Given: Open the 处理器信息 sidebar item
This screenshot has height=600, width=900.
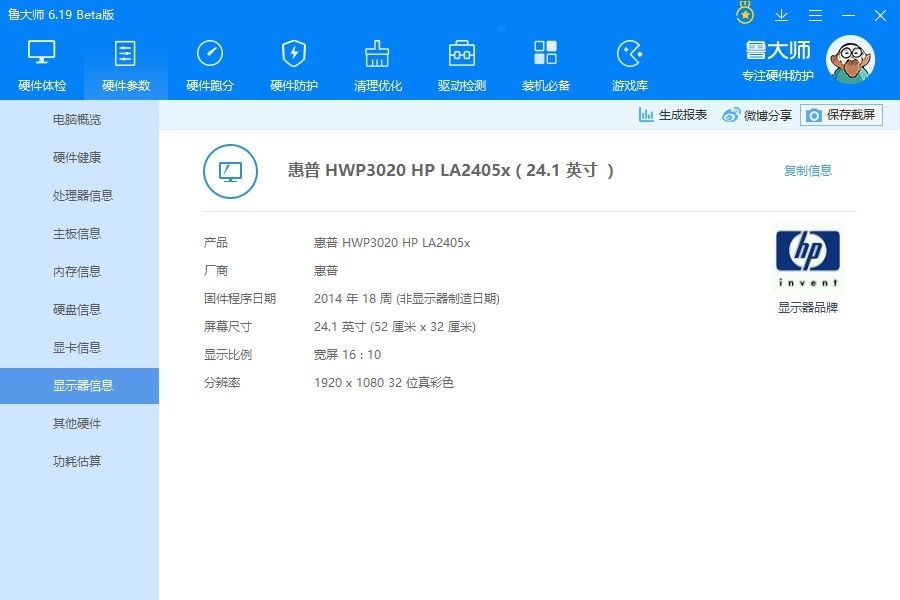Looking at the screenshot, I should click(79, 195).
